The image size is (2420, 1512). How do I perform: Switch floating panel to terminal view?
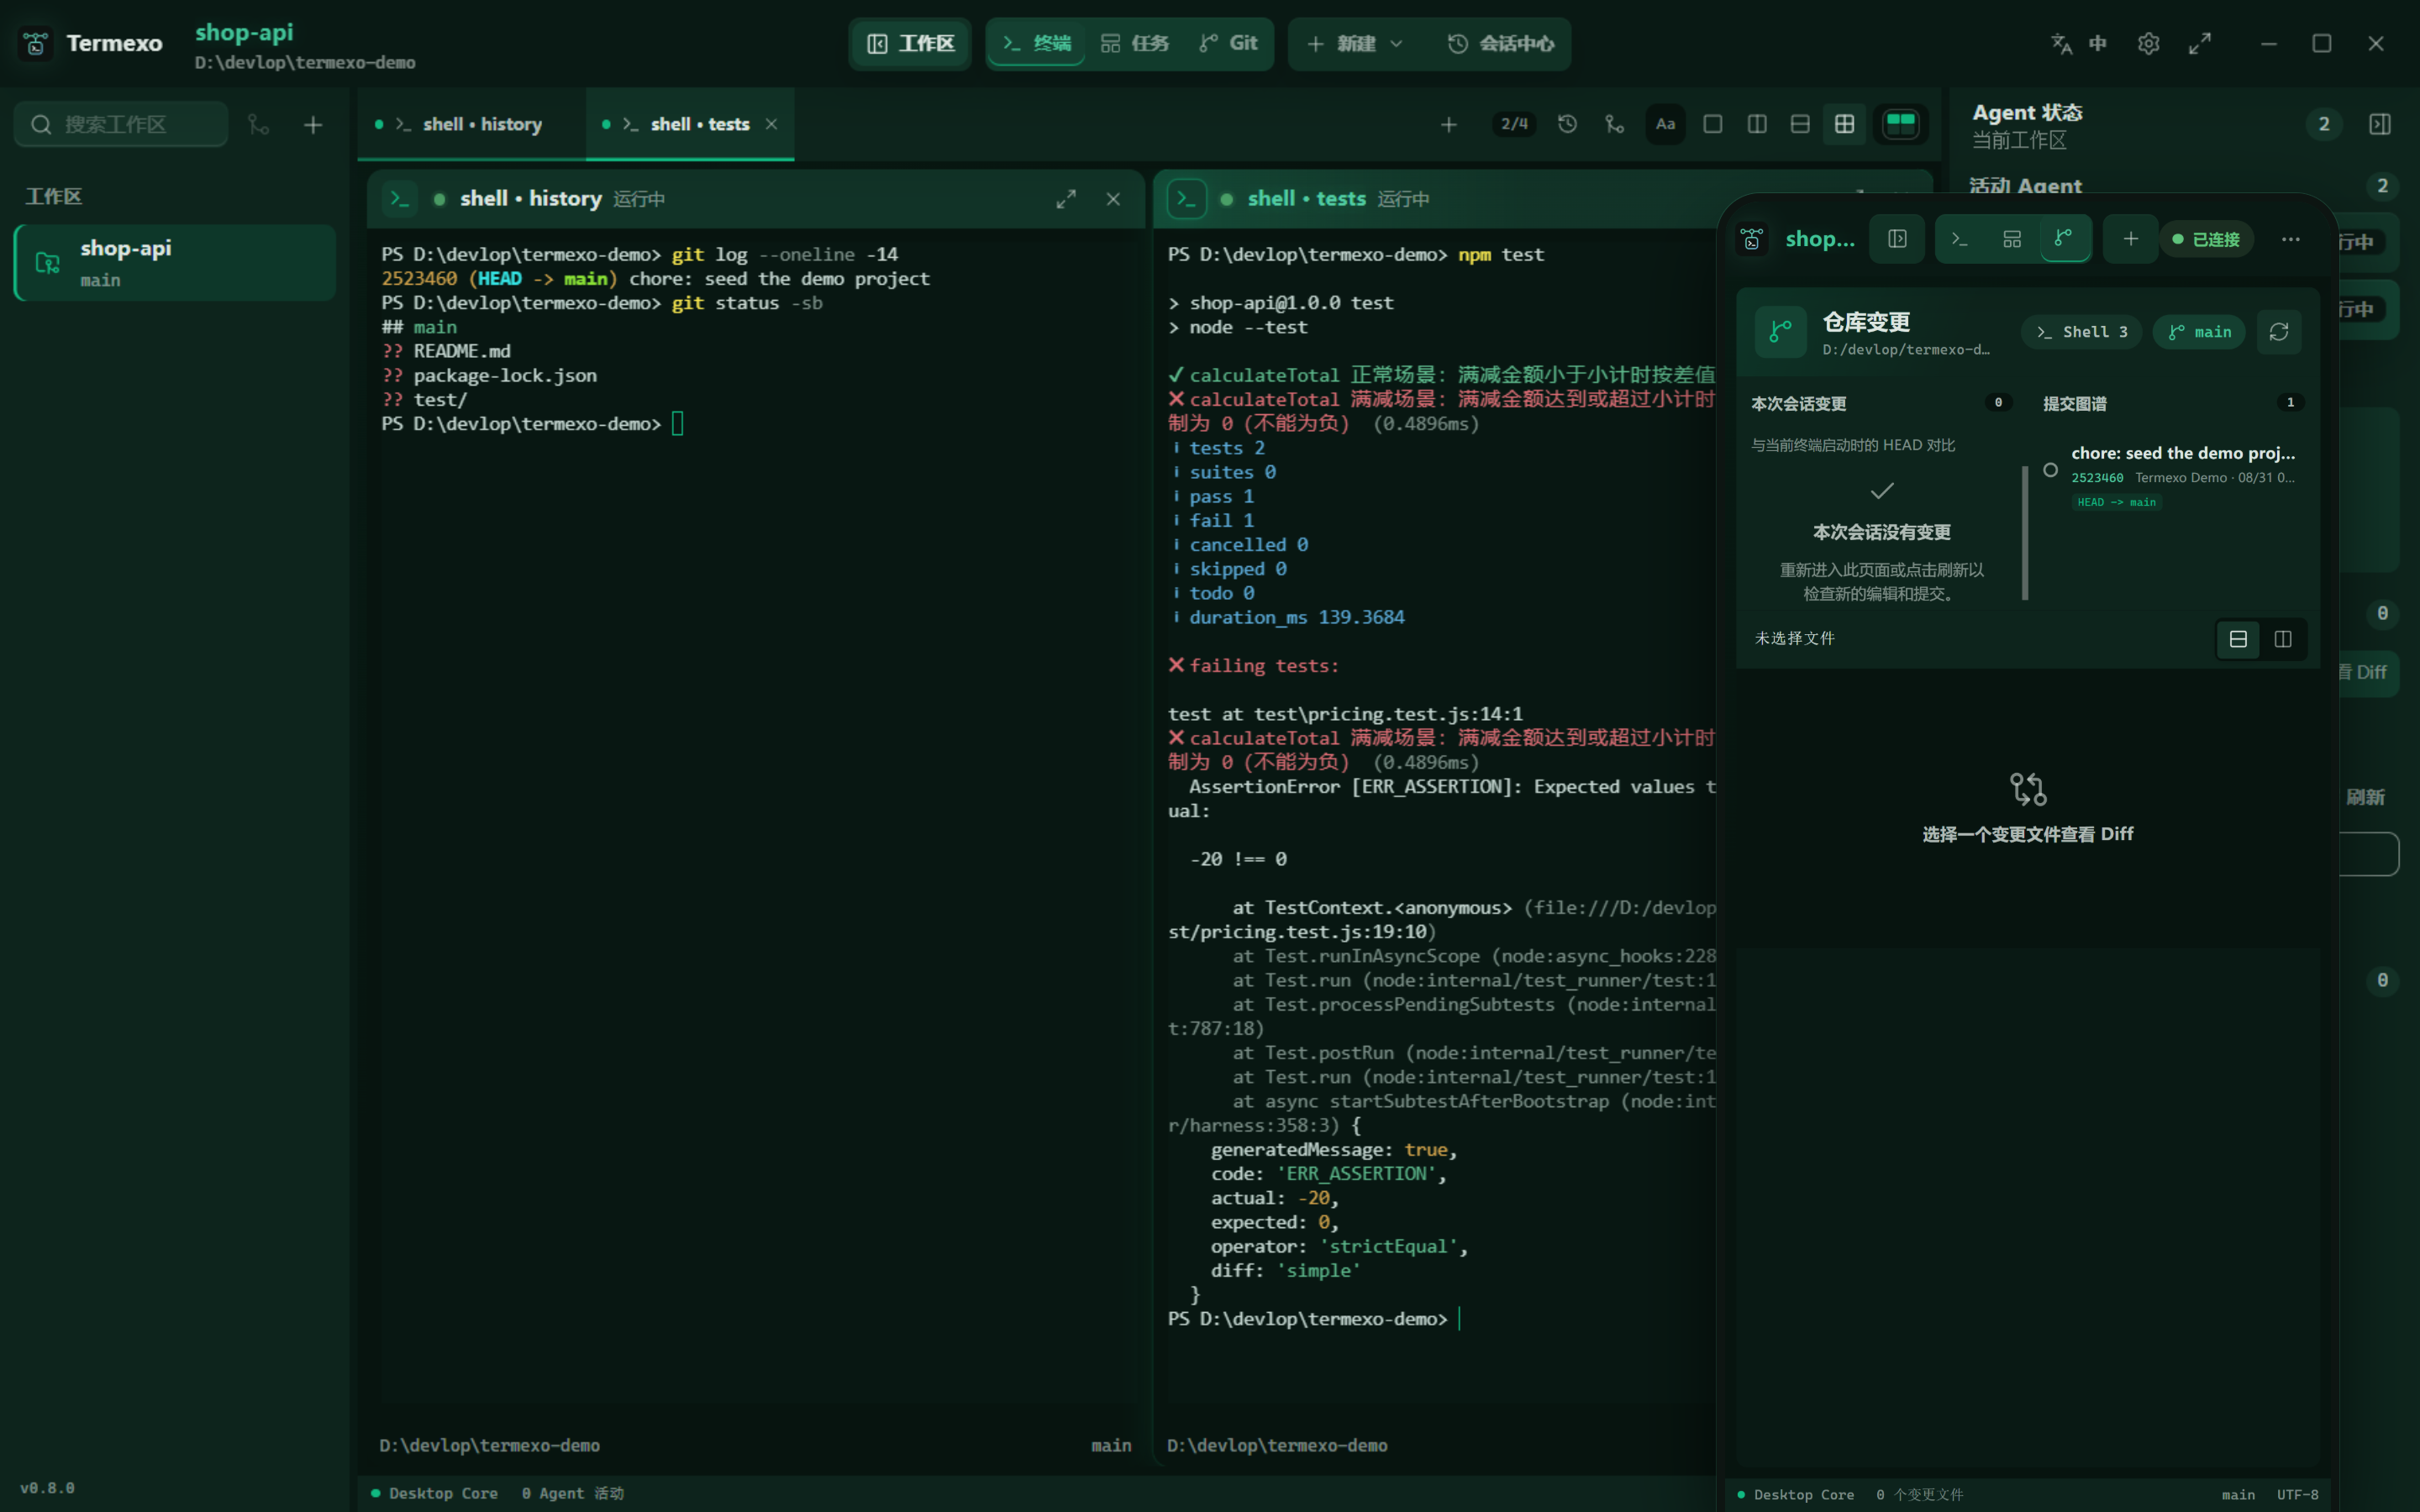[x=1960, y=239]
